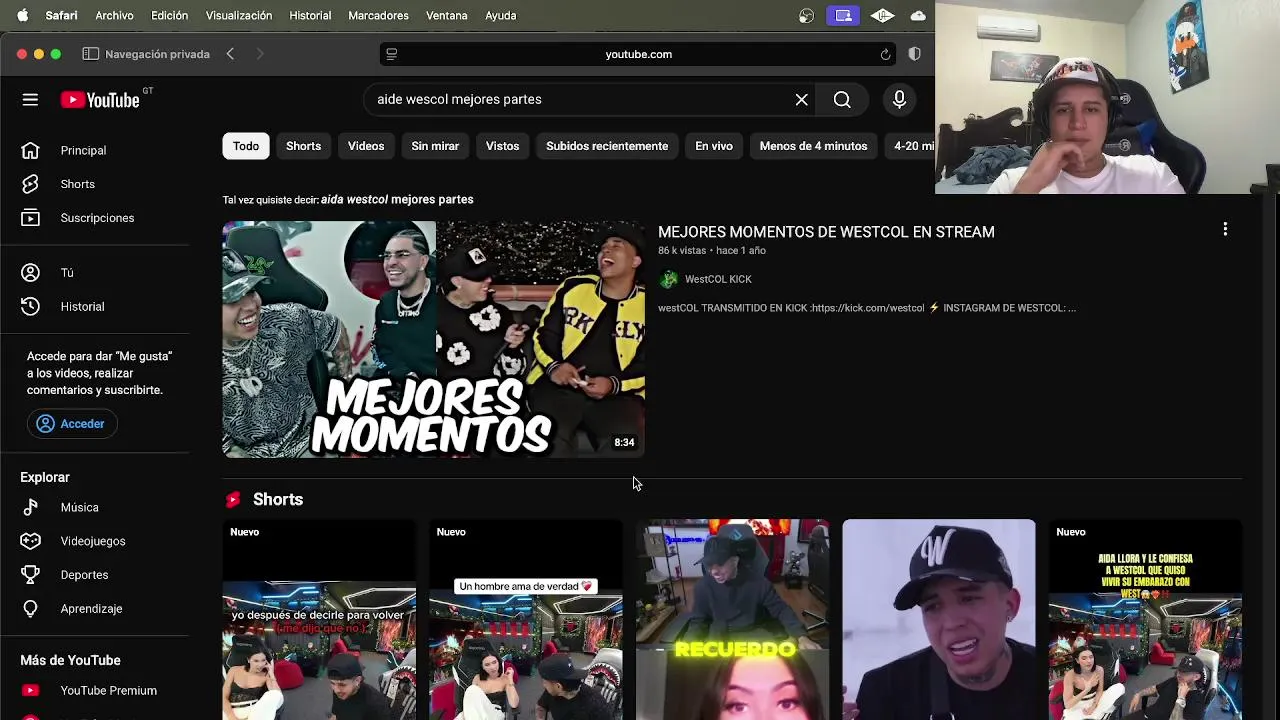The height and width of the screenshot is (720, 1280).
Task: Open the Visualización menu
Action: pos(238,15)
